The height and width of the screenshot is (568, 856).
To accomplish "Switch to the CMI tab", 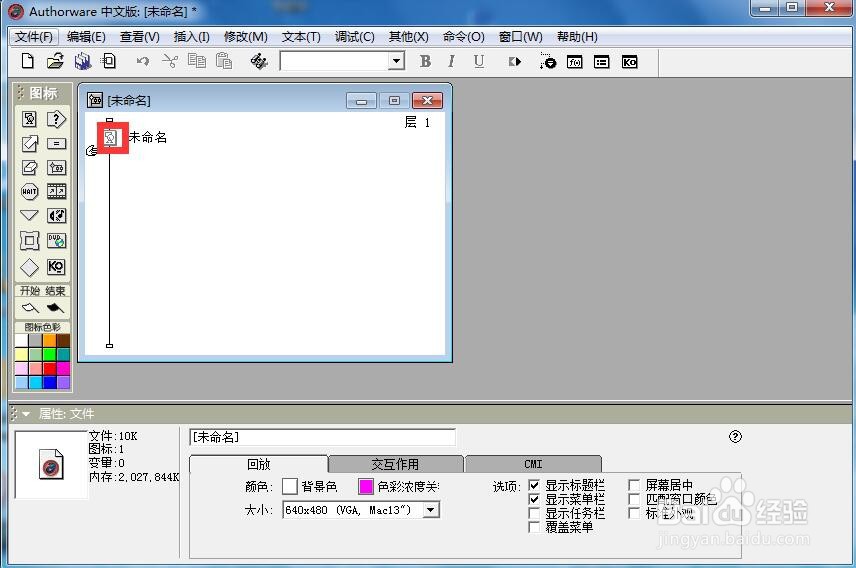I will (533, 464).
